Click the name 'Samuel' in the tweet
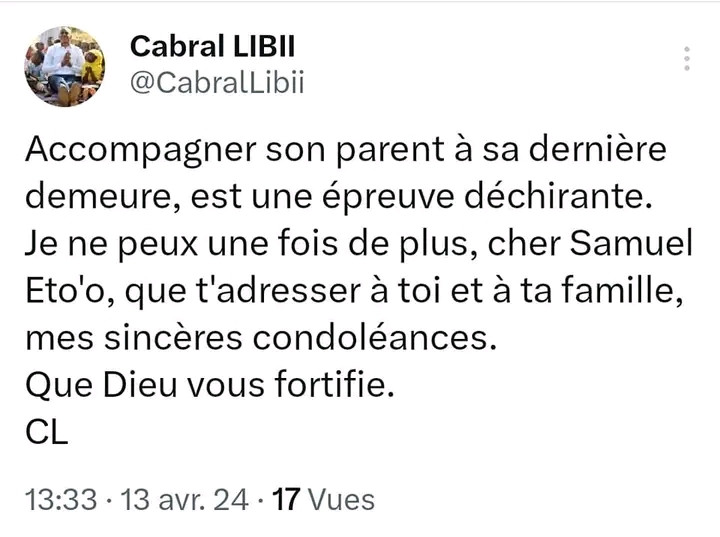 pos(631,243)
